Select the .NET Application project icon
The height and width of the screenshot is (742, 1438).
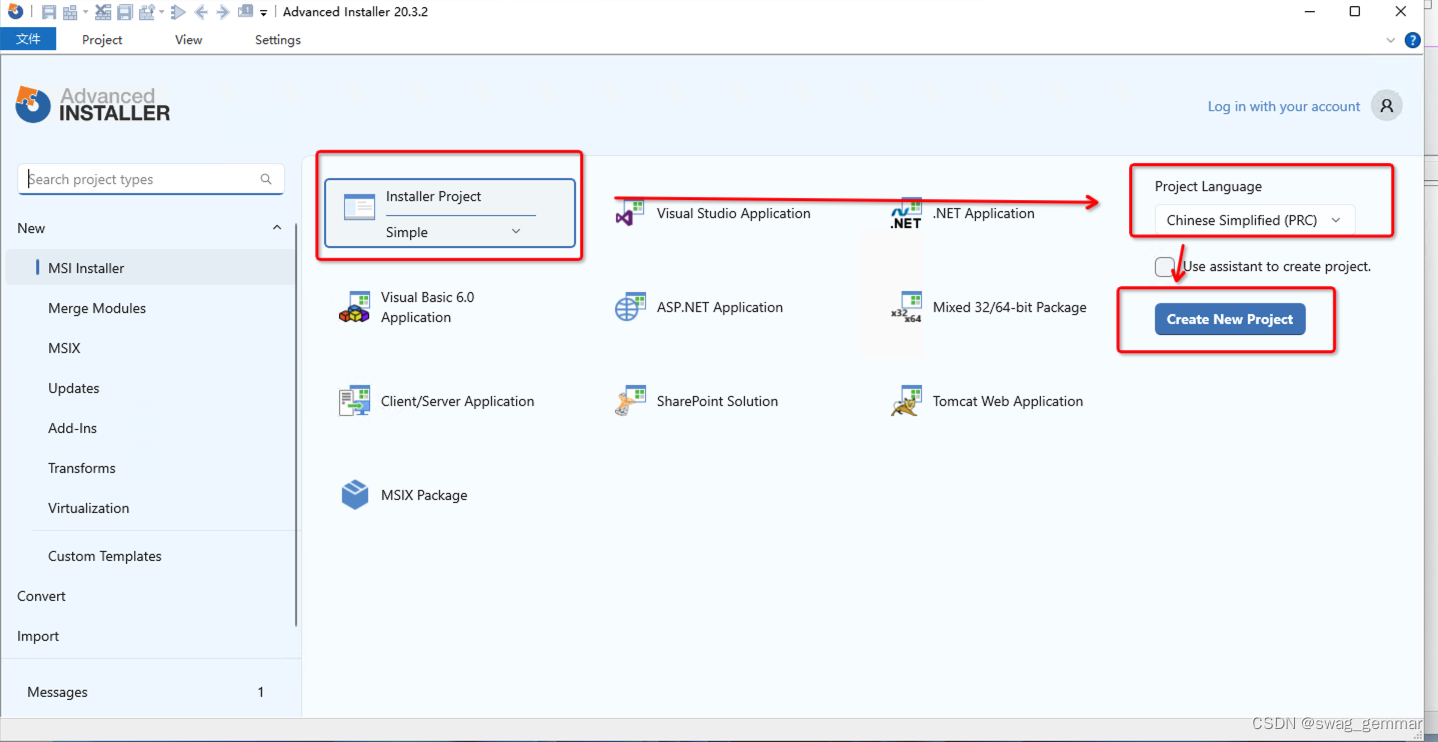pos(906,211)
